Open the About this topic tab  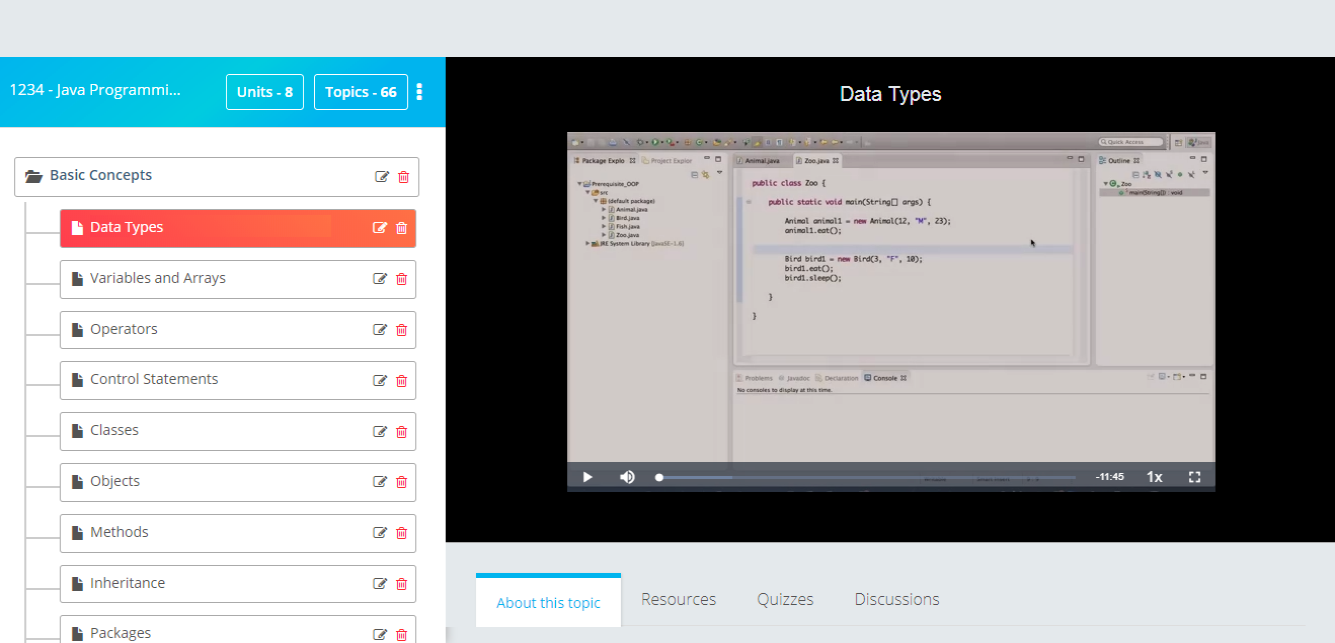[548, 602]
